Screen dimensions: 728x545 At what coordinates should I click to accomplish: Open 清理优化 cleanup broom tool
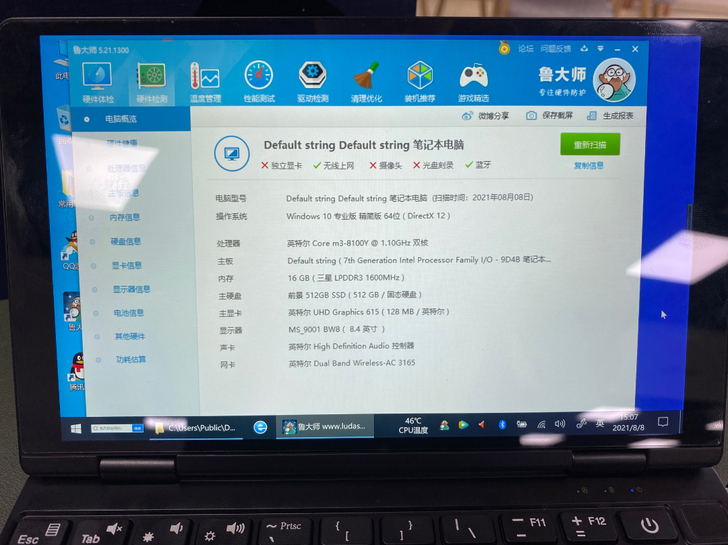[x=366, y=82]
